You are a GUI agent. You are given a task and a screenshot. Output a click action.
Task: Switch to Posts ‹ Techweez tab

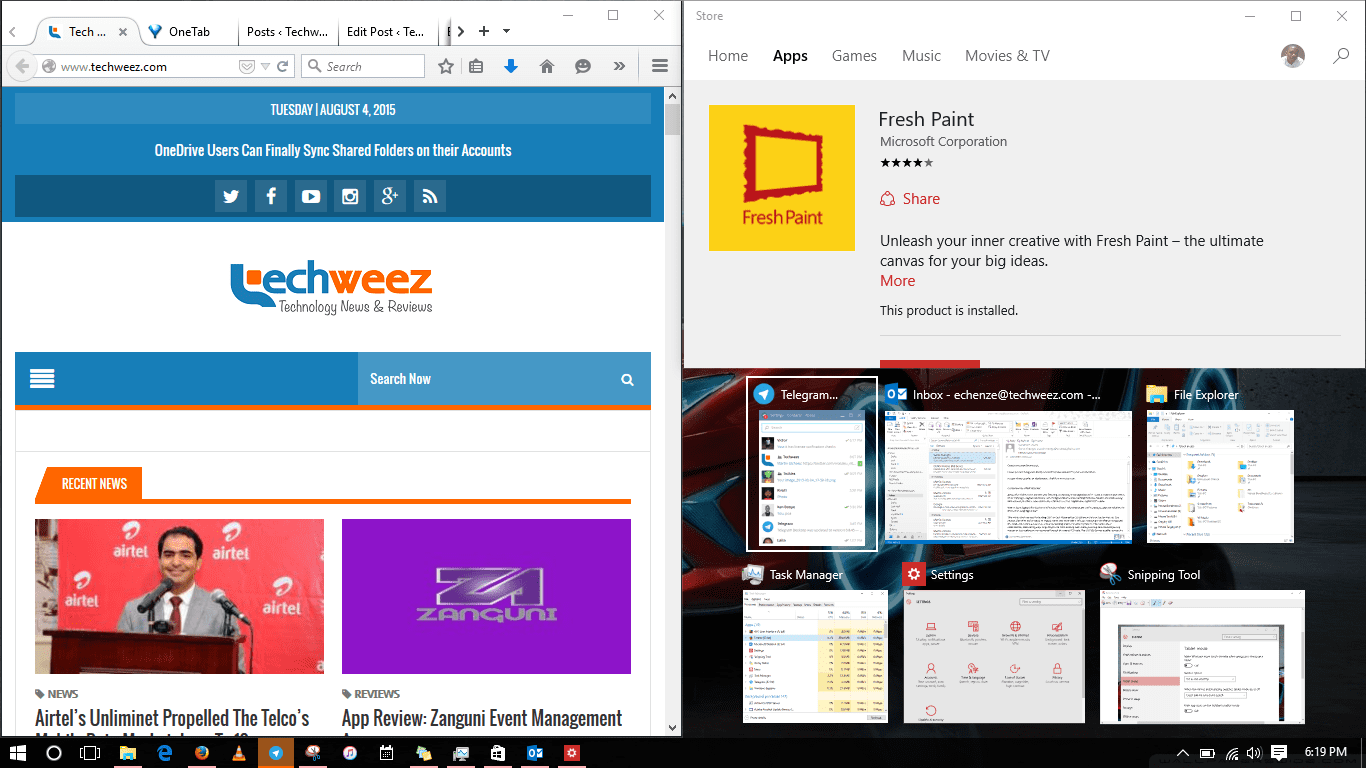tap(287, 32)
